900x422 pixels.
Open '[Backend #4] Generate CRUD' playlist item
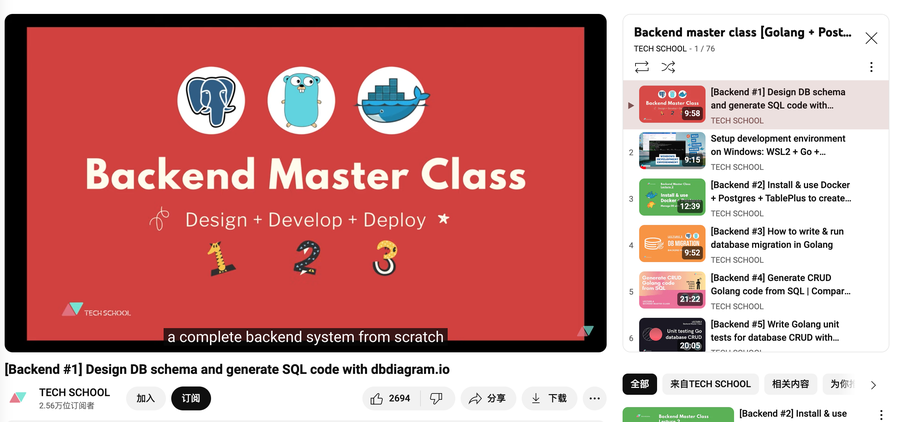pyautogui.click(x=780, y=285)
